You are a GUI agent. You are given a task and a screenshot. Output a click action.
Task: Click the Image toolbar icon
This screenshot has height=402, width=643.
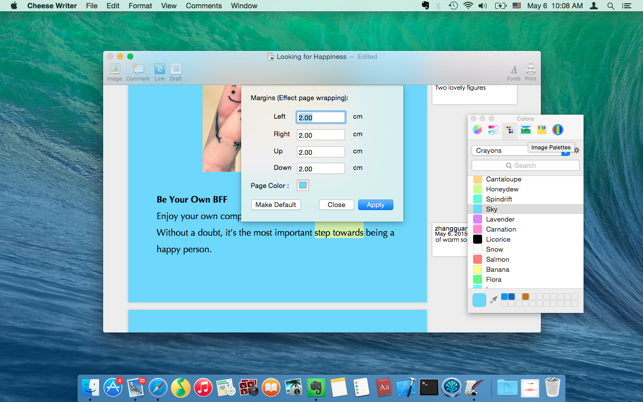click(x=114, y=72)
